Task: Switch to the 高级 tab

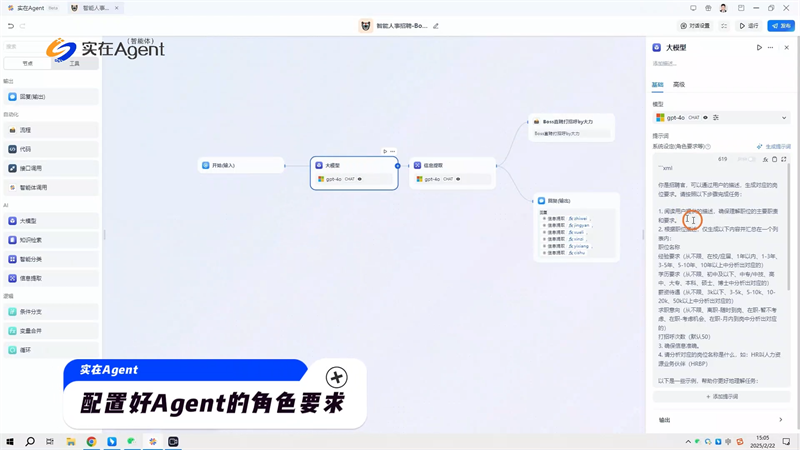Action: pos(679,85)
